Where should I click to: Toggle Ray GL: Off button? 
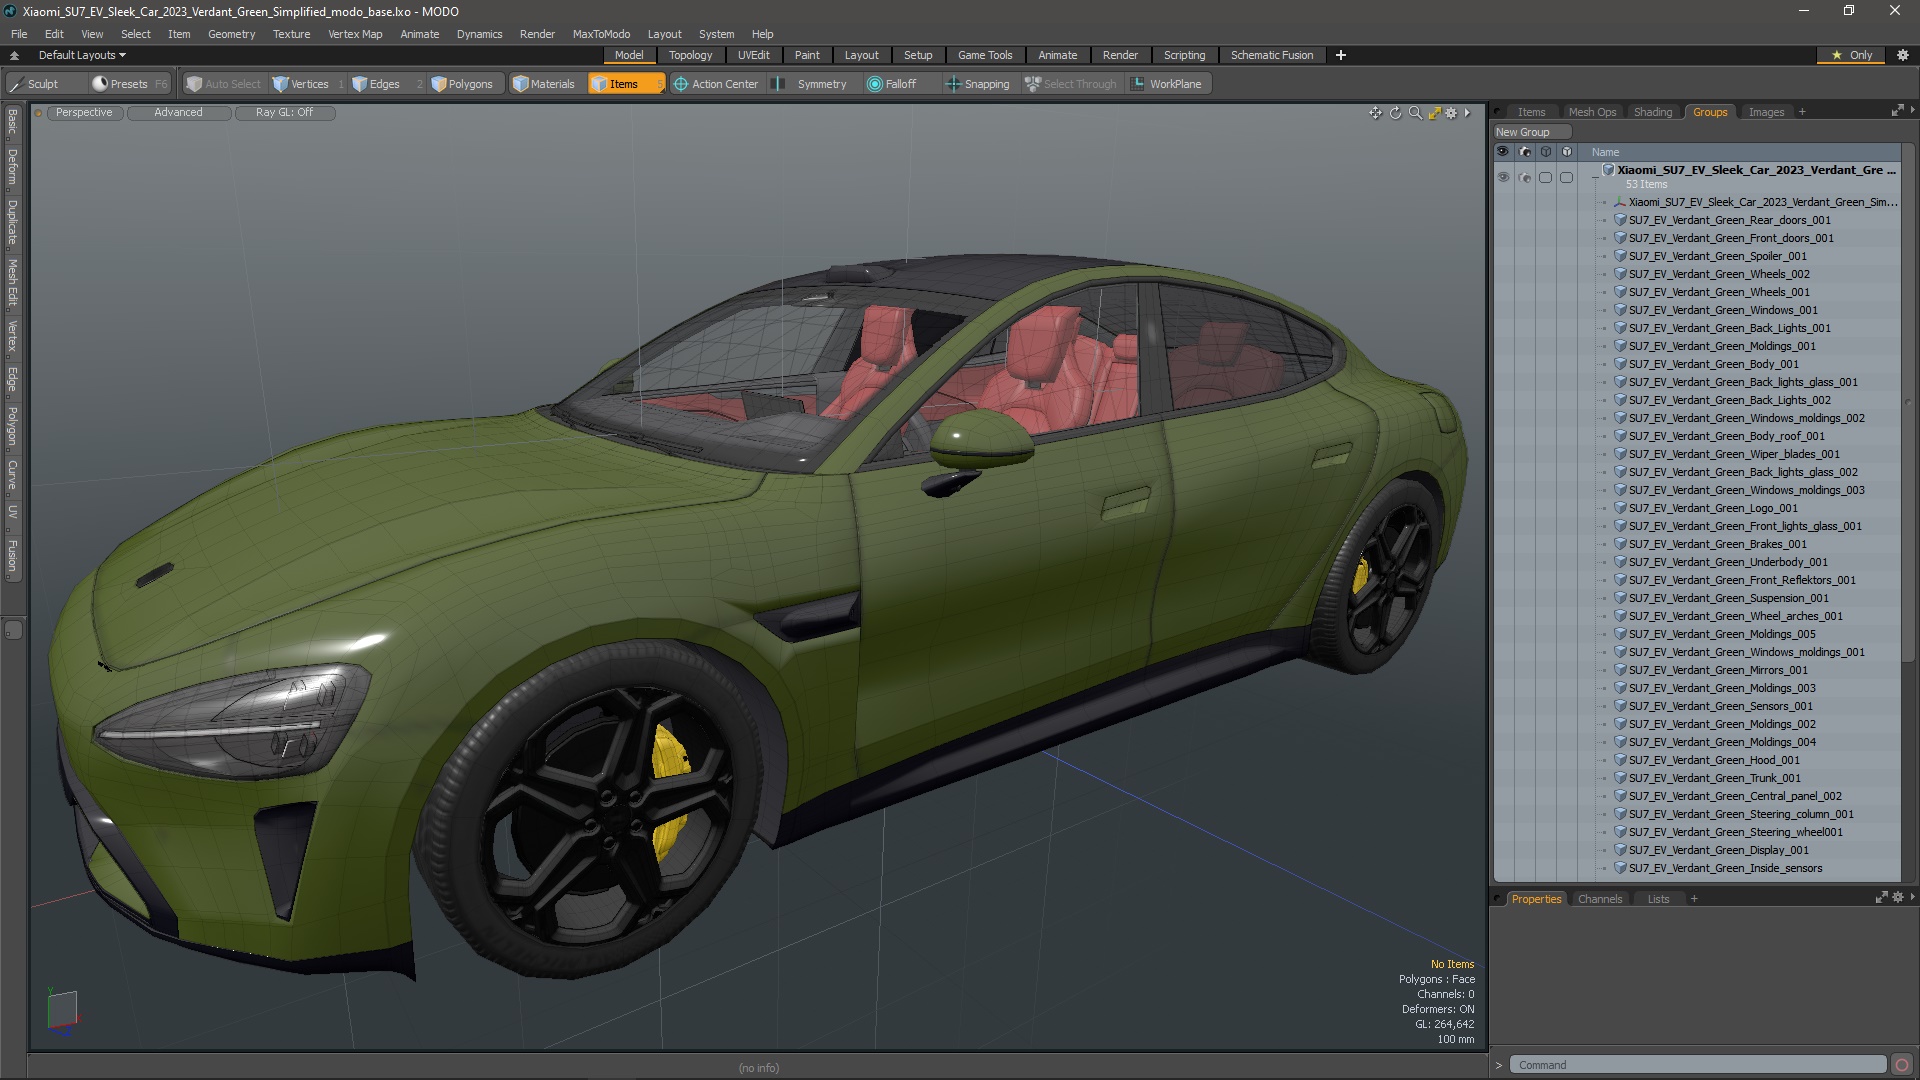click(x=284, y=113)
